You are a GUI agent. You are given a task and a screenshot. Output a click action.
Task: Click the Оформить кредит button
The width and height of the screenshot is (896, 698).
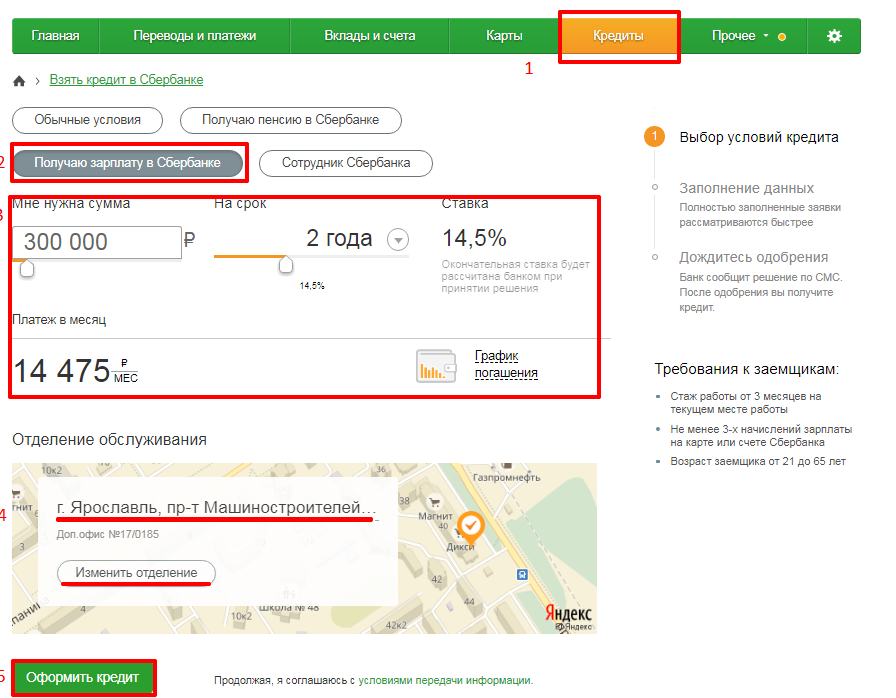pyautogui.click(x=83, y=677)
